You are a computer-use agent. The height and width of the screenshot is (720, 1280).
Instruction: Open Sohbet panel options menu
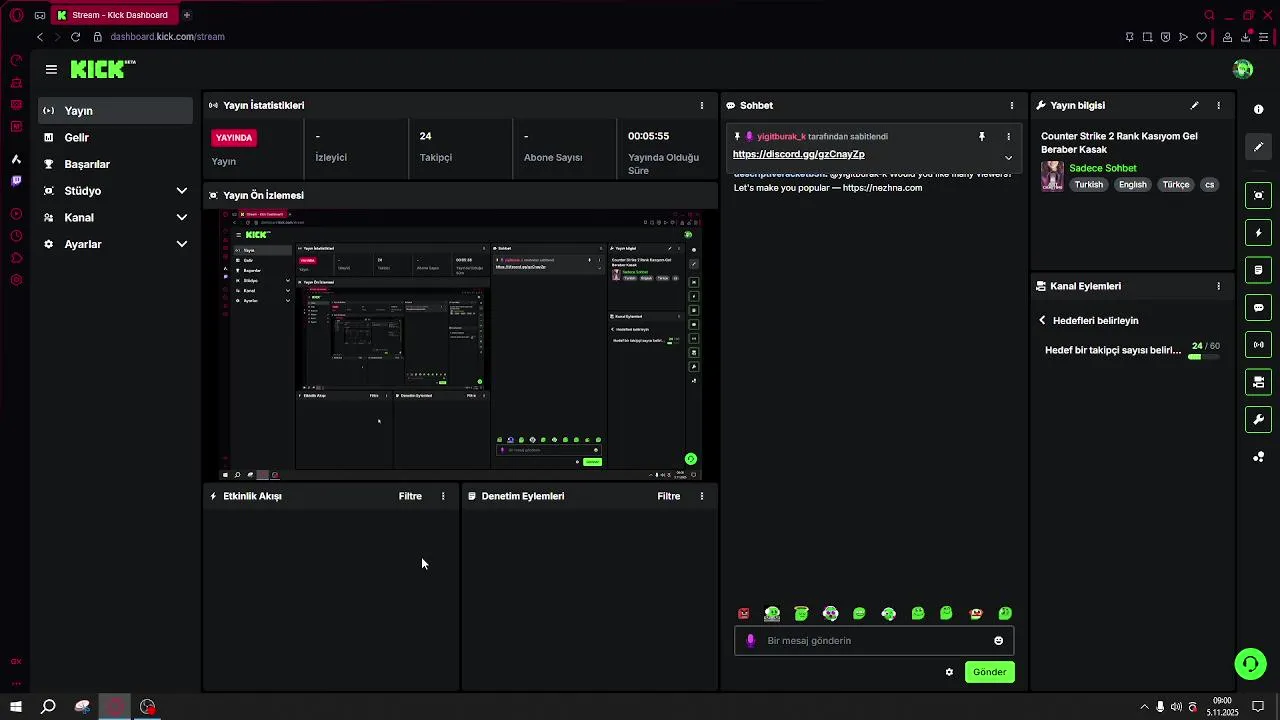pos(1011,105)
